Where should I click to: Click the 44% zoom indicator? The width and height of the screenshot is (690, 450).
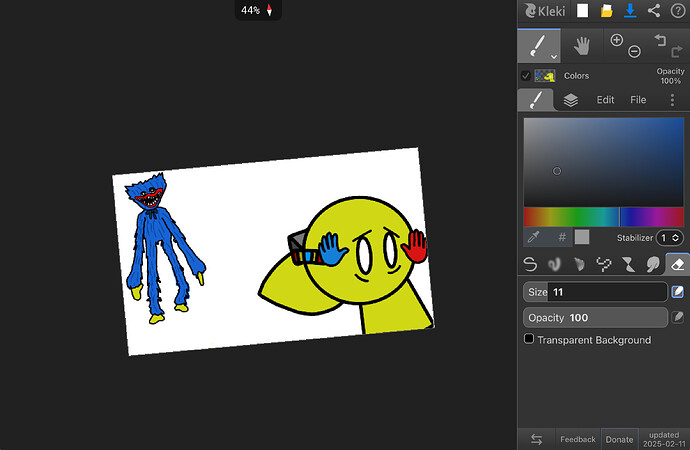coord(250,10)
